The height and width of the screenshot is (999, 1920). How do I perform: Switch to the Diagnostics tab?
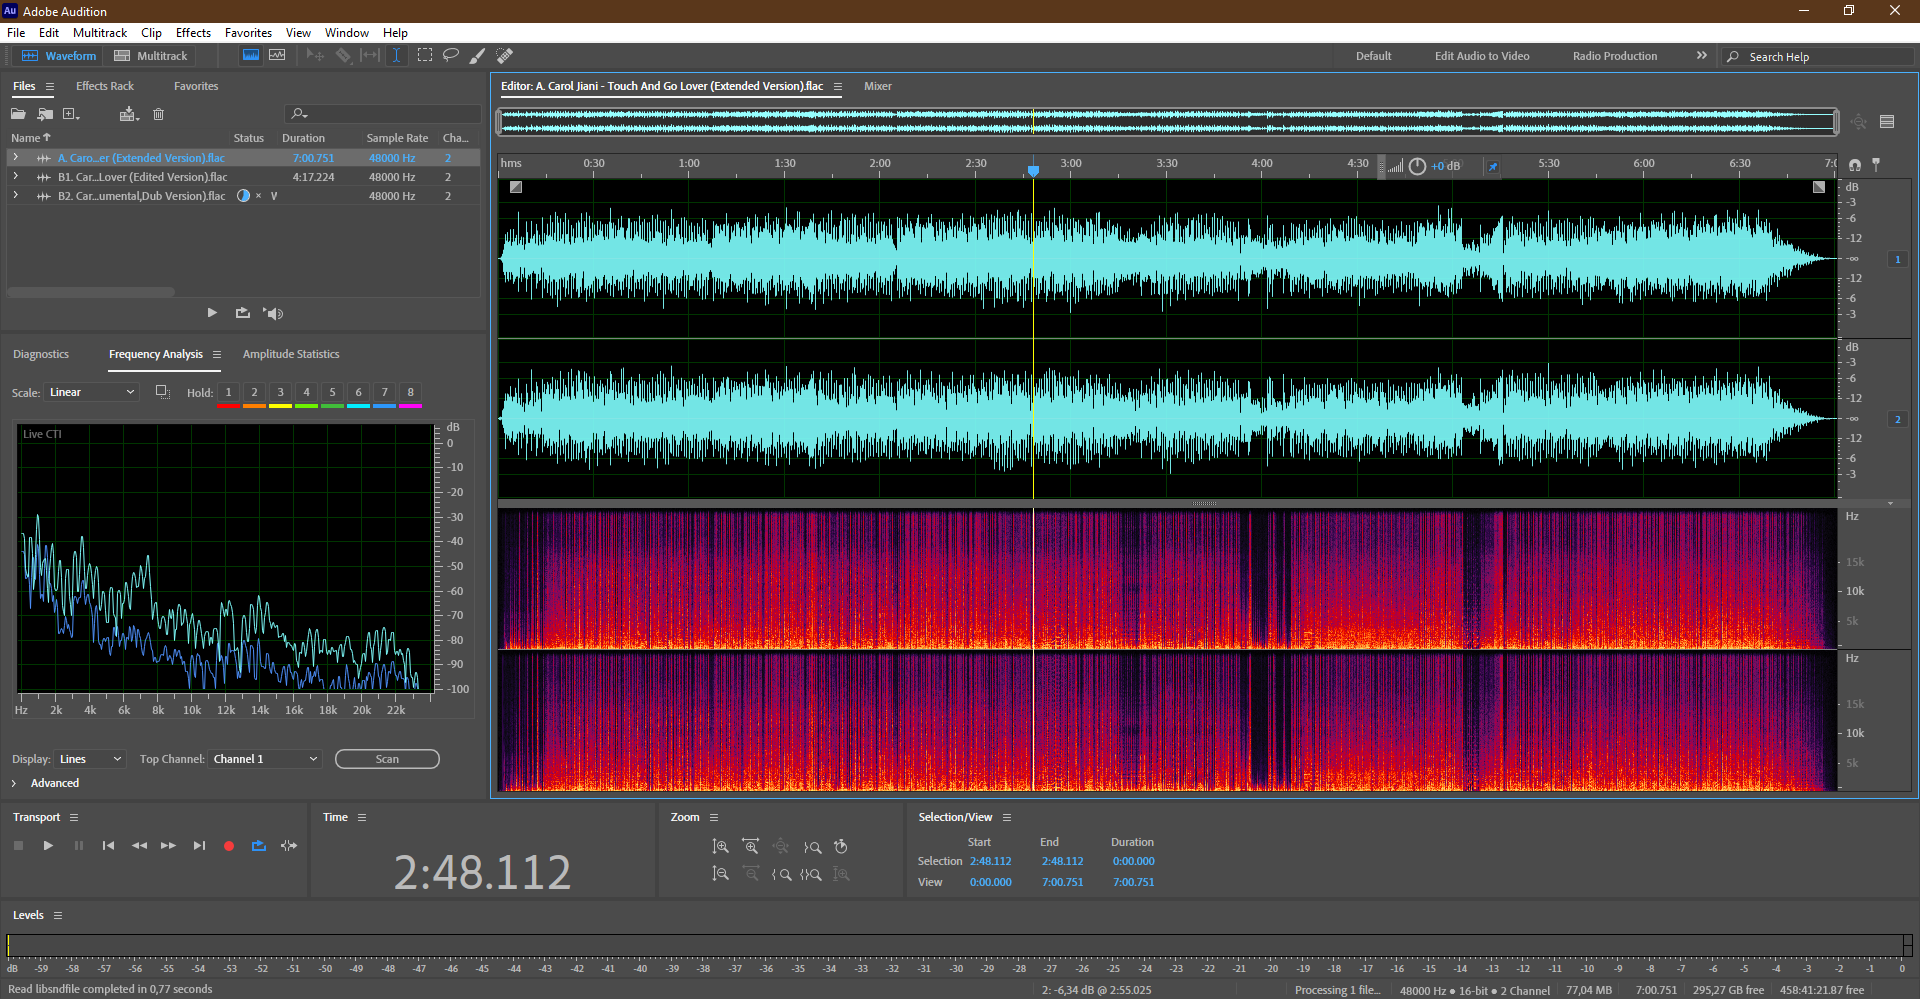coord(41,354)
